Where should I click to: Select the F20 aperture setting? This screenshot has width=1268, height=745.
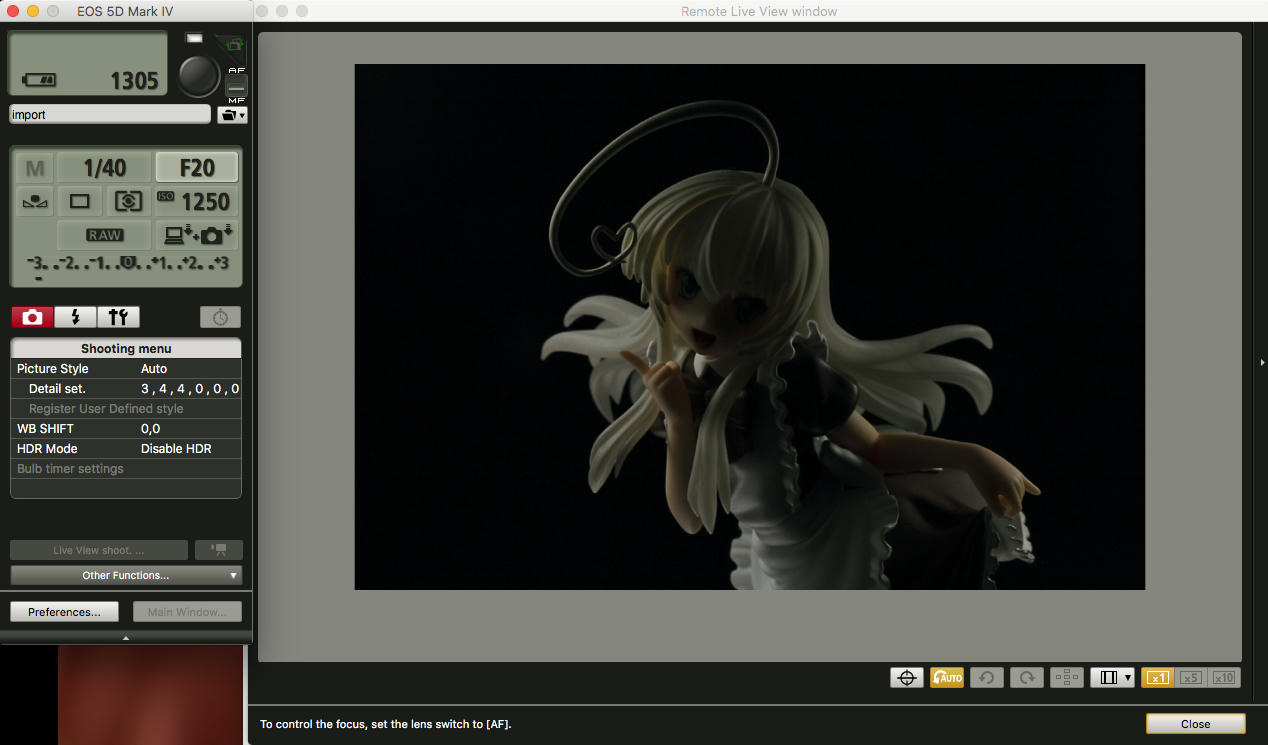pos(197,168)
